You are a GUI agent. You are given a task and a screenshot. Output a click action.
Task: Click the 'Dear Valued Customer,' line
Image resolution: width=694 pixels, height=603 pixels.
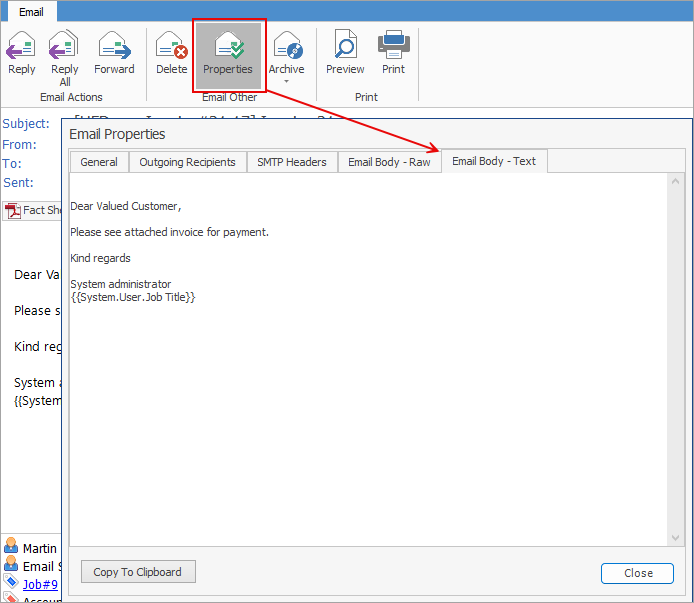click(x=126, y=206)
